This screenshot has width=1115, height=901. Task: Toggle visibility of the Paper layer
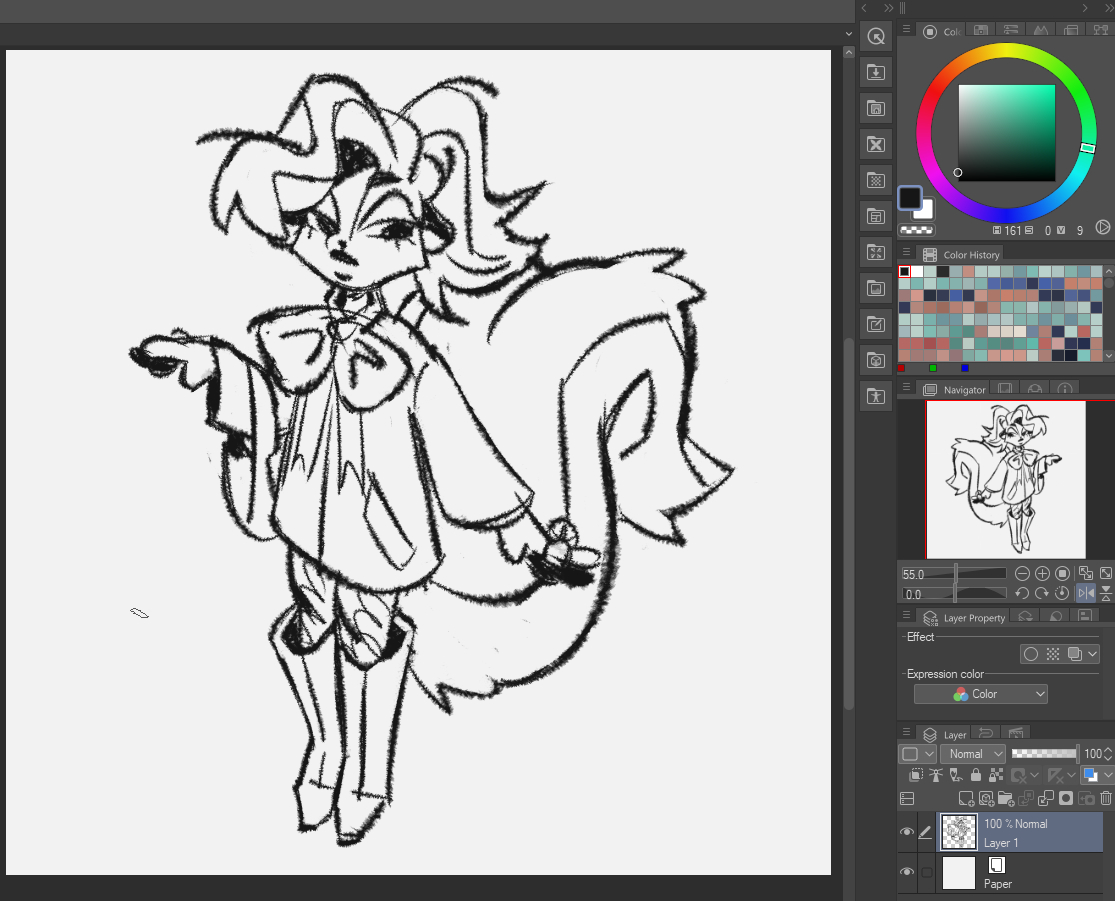[907, 873]
